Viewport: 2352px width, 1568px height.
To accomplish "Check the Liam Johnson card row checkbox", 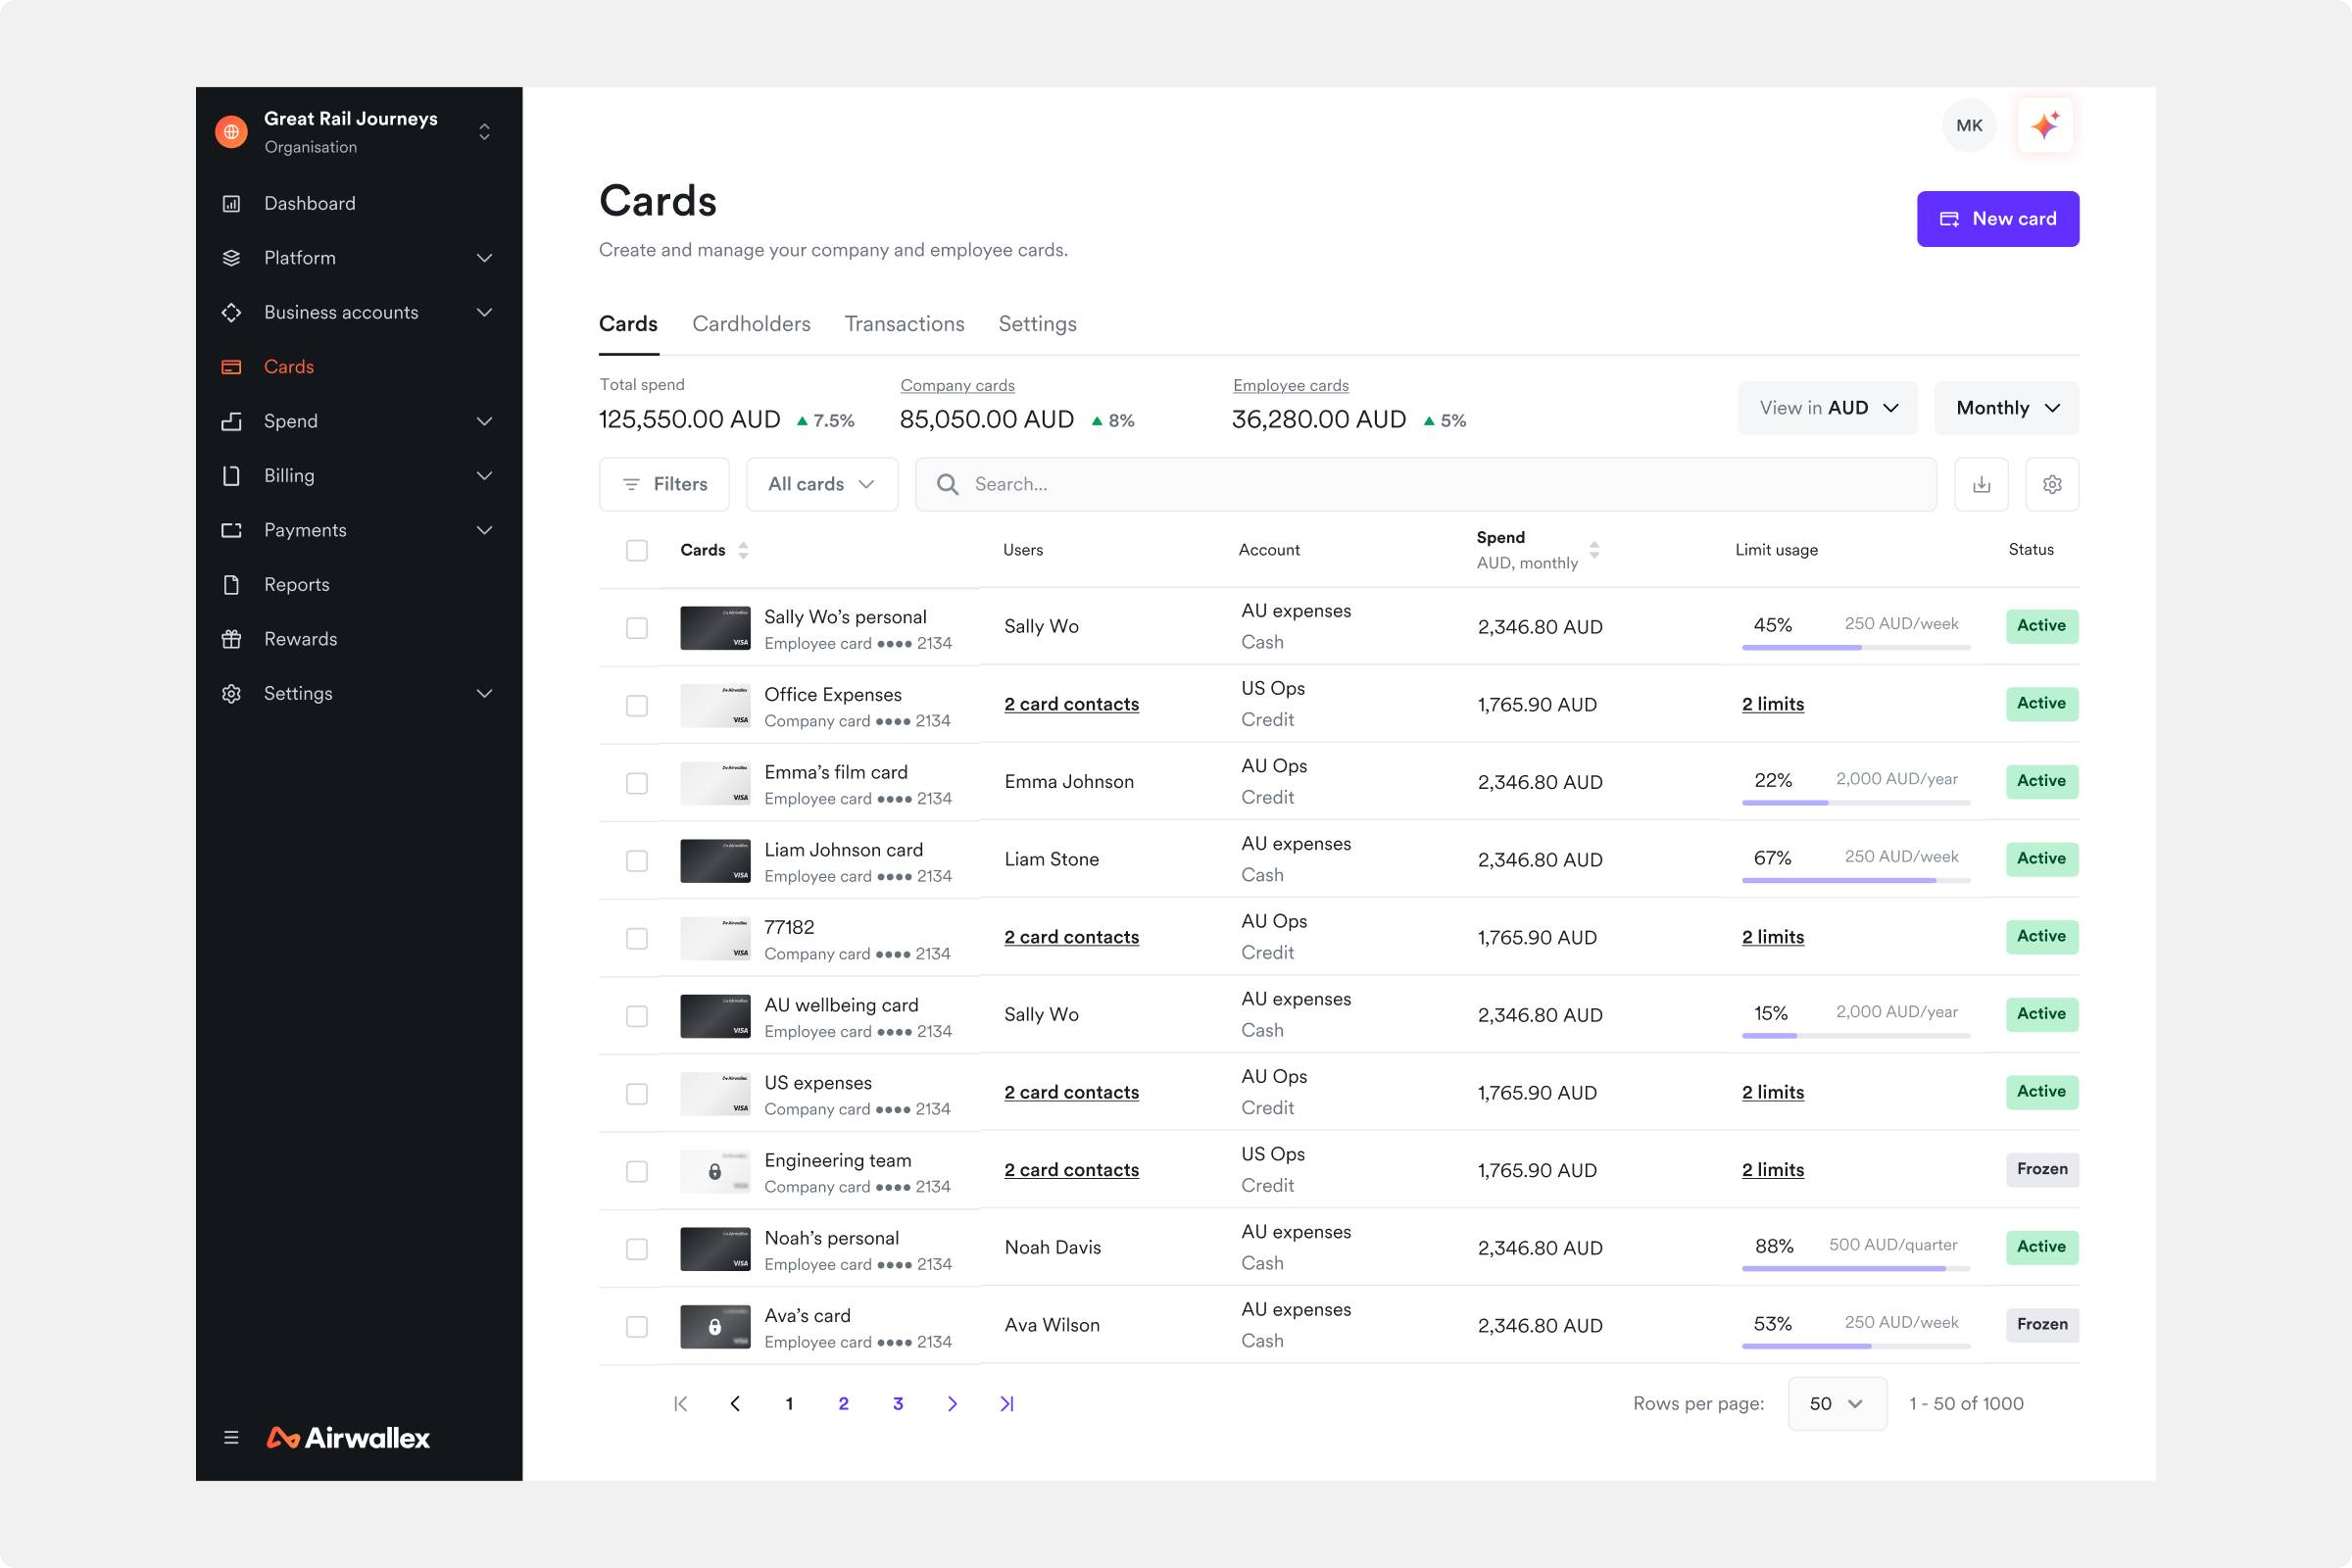I will 637,861.
